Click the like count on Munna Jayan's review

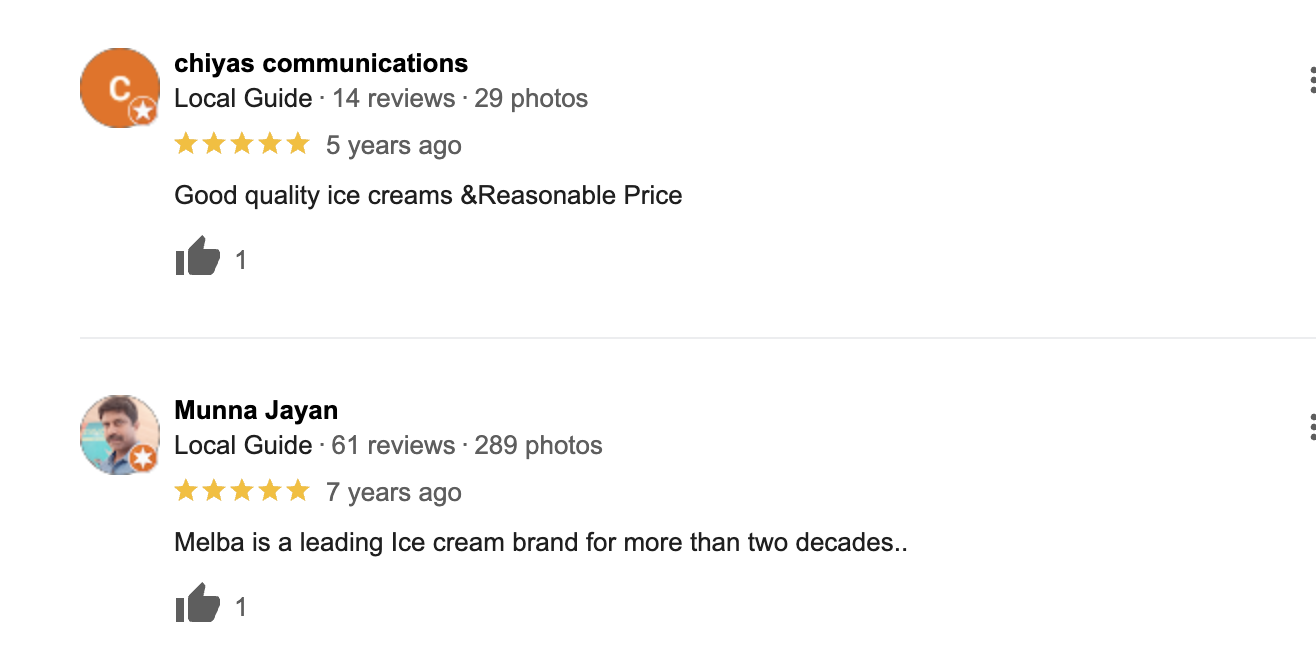(x=240, y=608)
